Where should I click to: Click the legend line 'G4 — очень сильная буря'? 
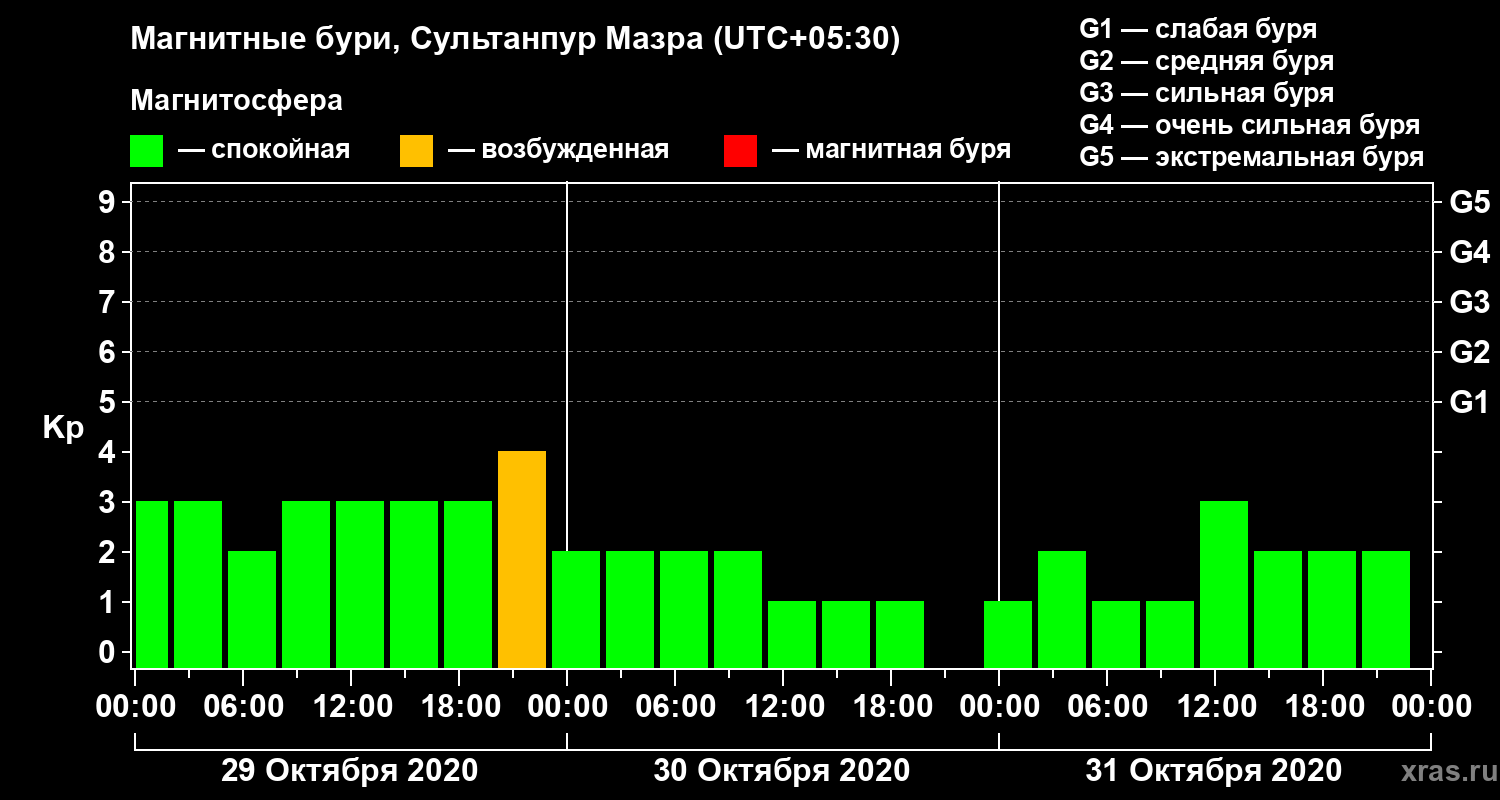1250,125
